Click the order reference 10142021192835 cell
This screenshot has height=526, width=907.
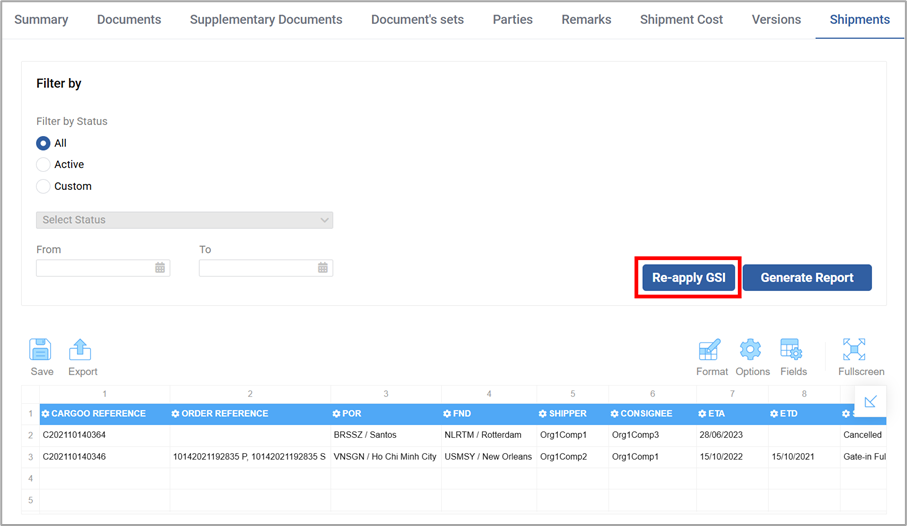250,457
